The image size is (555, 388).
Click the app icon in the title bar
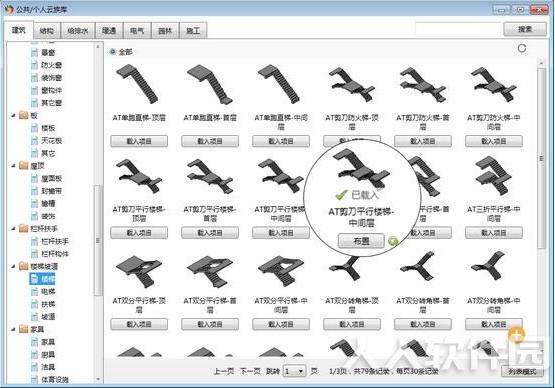pyautogui.click(x=8, y=9)
